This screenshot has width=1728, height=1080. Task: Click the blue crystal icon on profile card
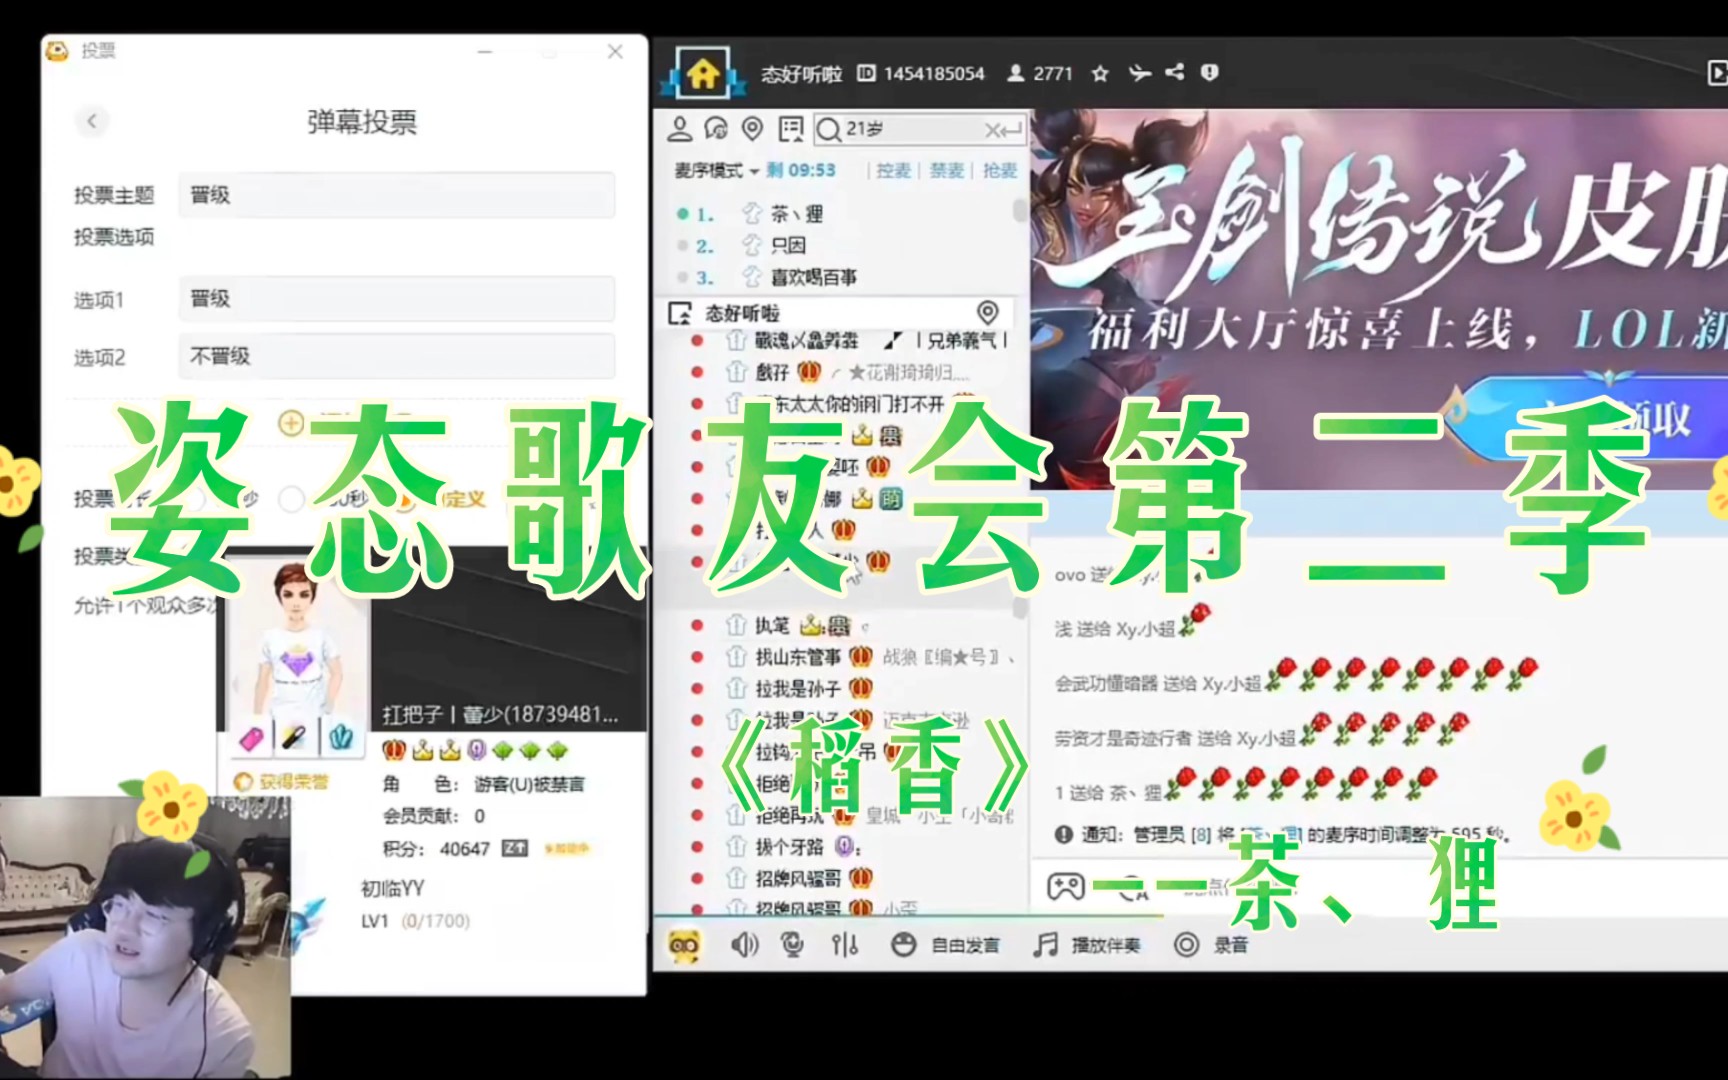pyautogui.click(x=341, y=738)
